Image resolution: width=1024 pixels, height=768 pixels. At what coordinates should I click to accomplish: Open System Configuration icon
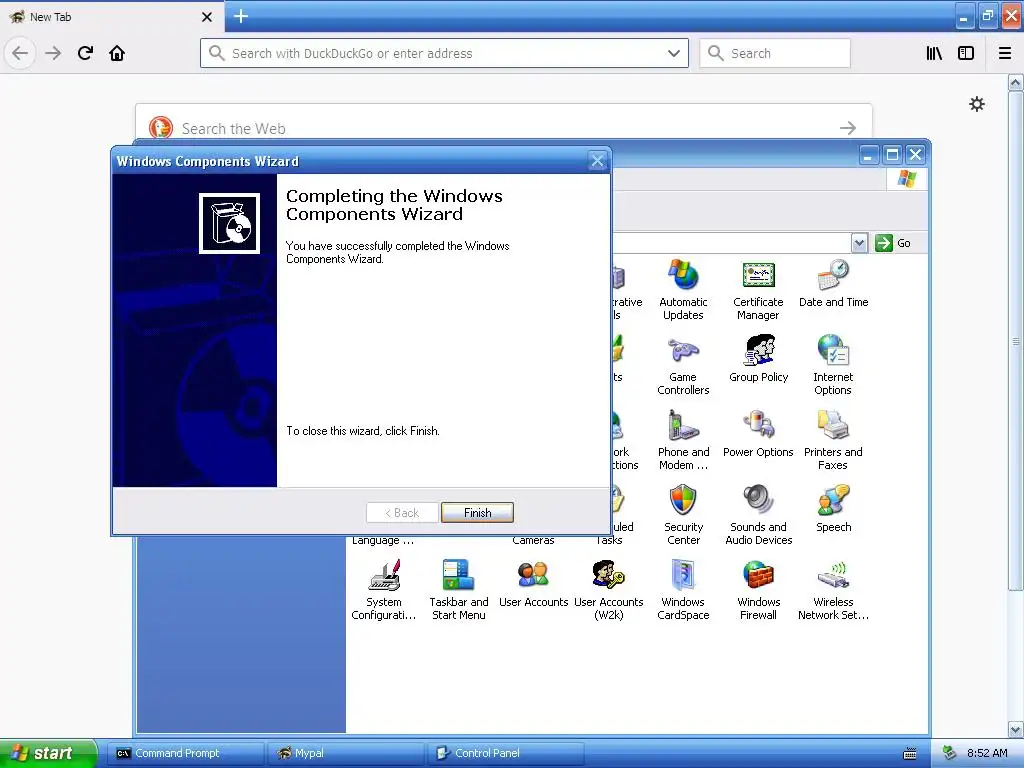click(x=383, y=590)
